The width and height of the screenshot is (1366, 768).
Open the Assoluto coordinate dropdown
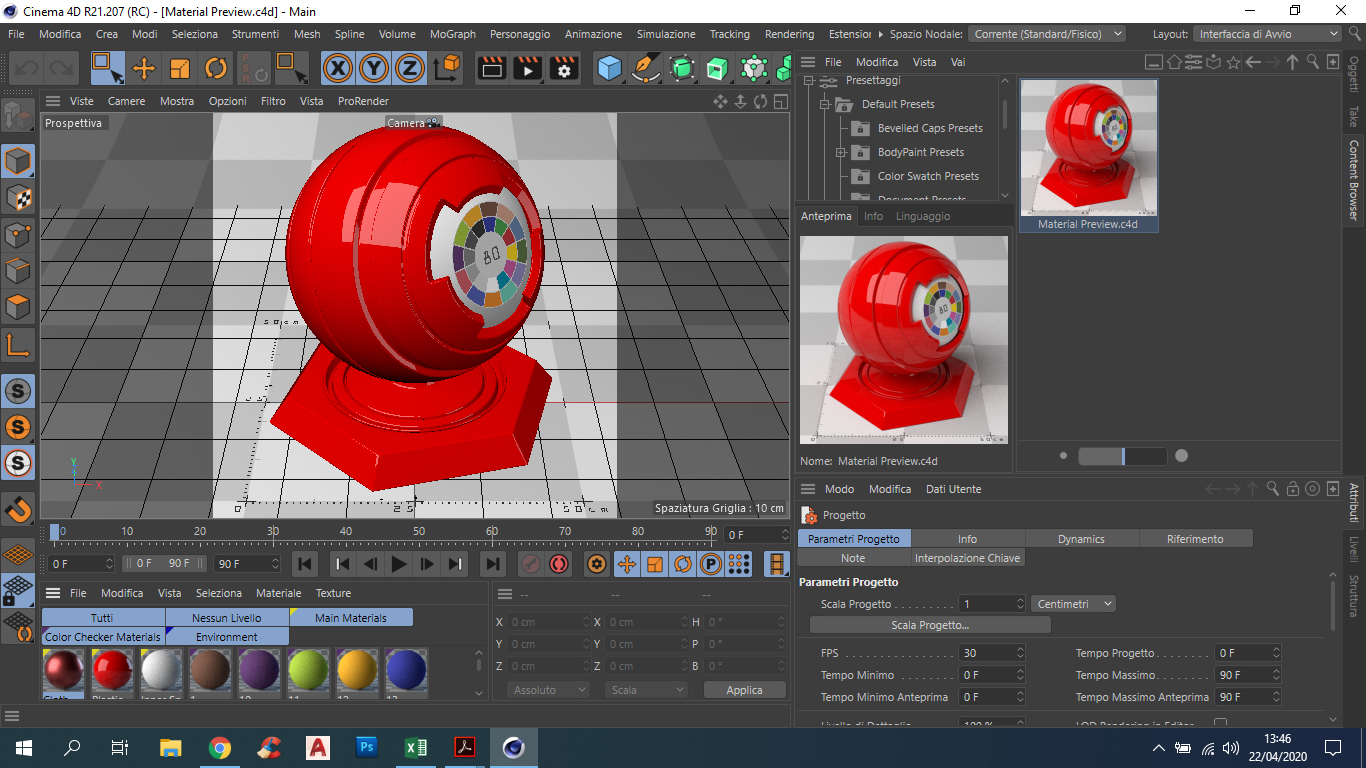coord(548,690)
